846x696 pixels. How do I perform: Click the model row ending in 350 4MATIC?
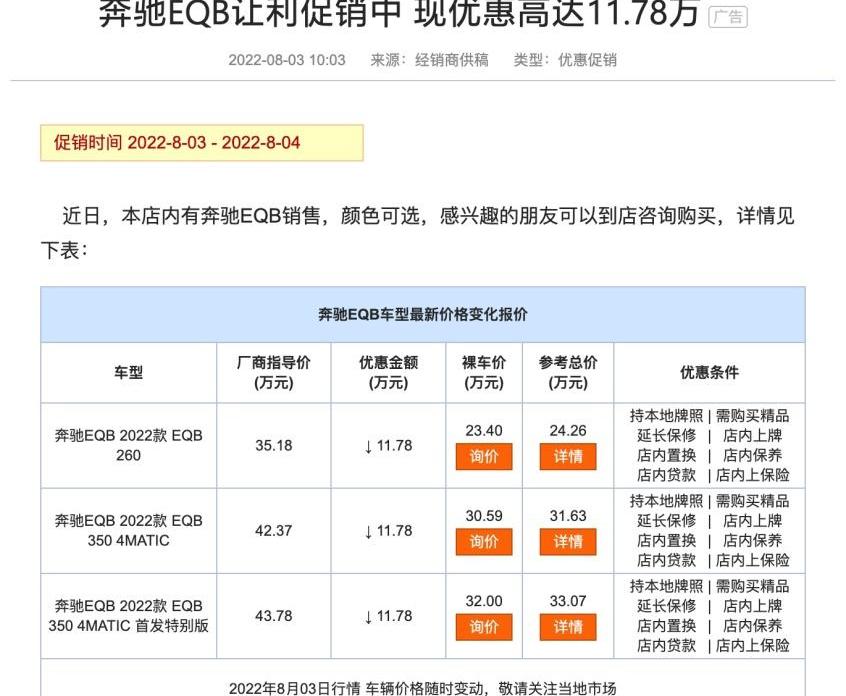pyautogui.click(x=128, y=530)
